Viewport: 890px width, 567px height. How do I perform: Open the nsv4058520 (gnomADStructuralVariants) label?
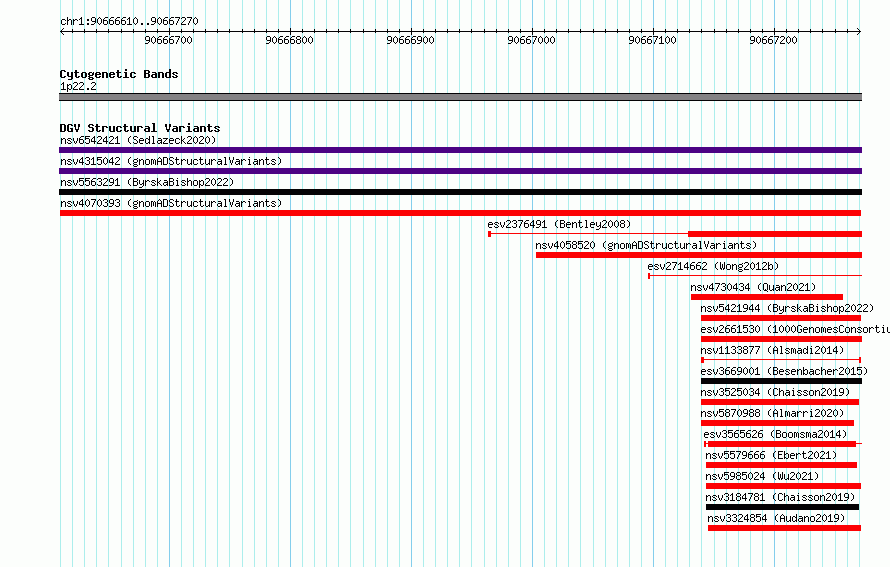click(646, 245)
